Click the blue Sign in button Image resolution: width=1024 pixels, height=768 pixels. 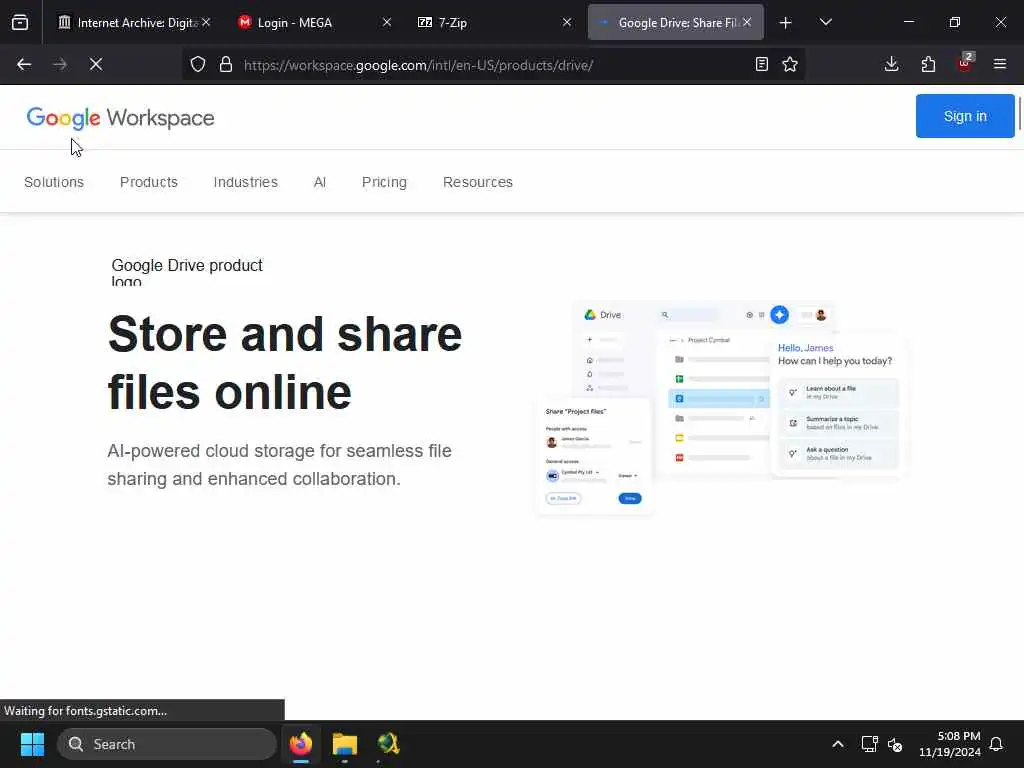tap(965, 116)
